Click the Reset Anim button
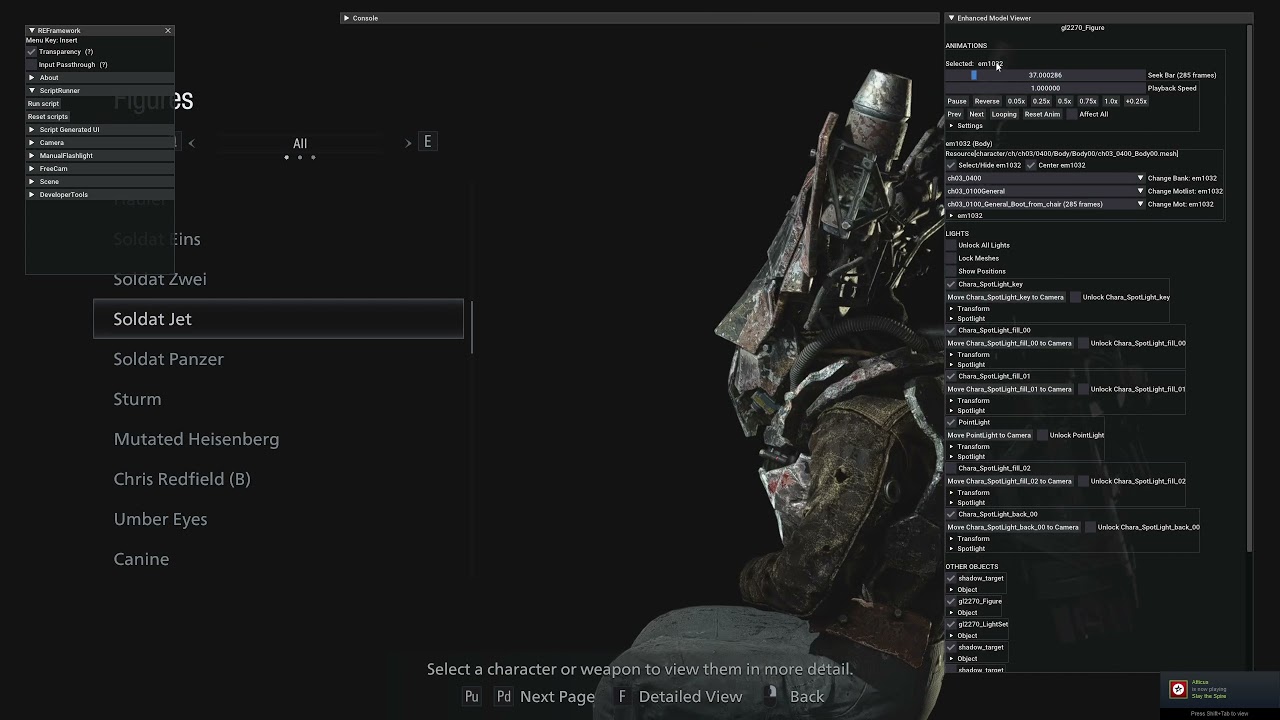The image size is (1280, 720). click(x=1042, y=114)
